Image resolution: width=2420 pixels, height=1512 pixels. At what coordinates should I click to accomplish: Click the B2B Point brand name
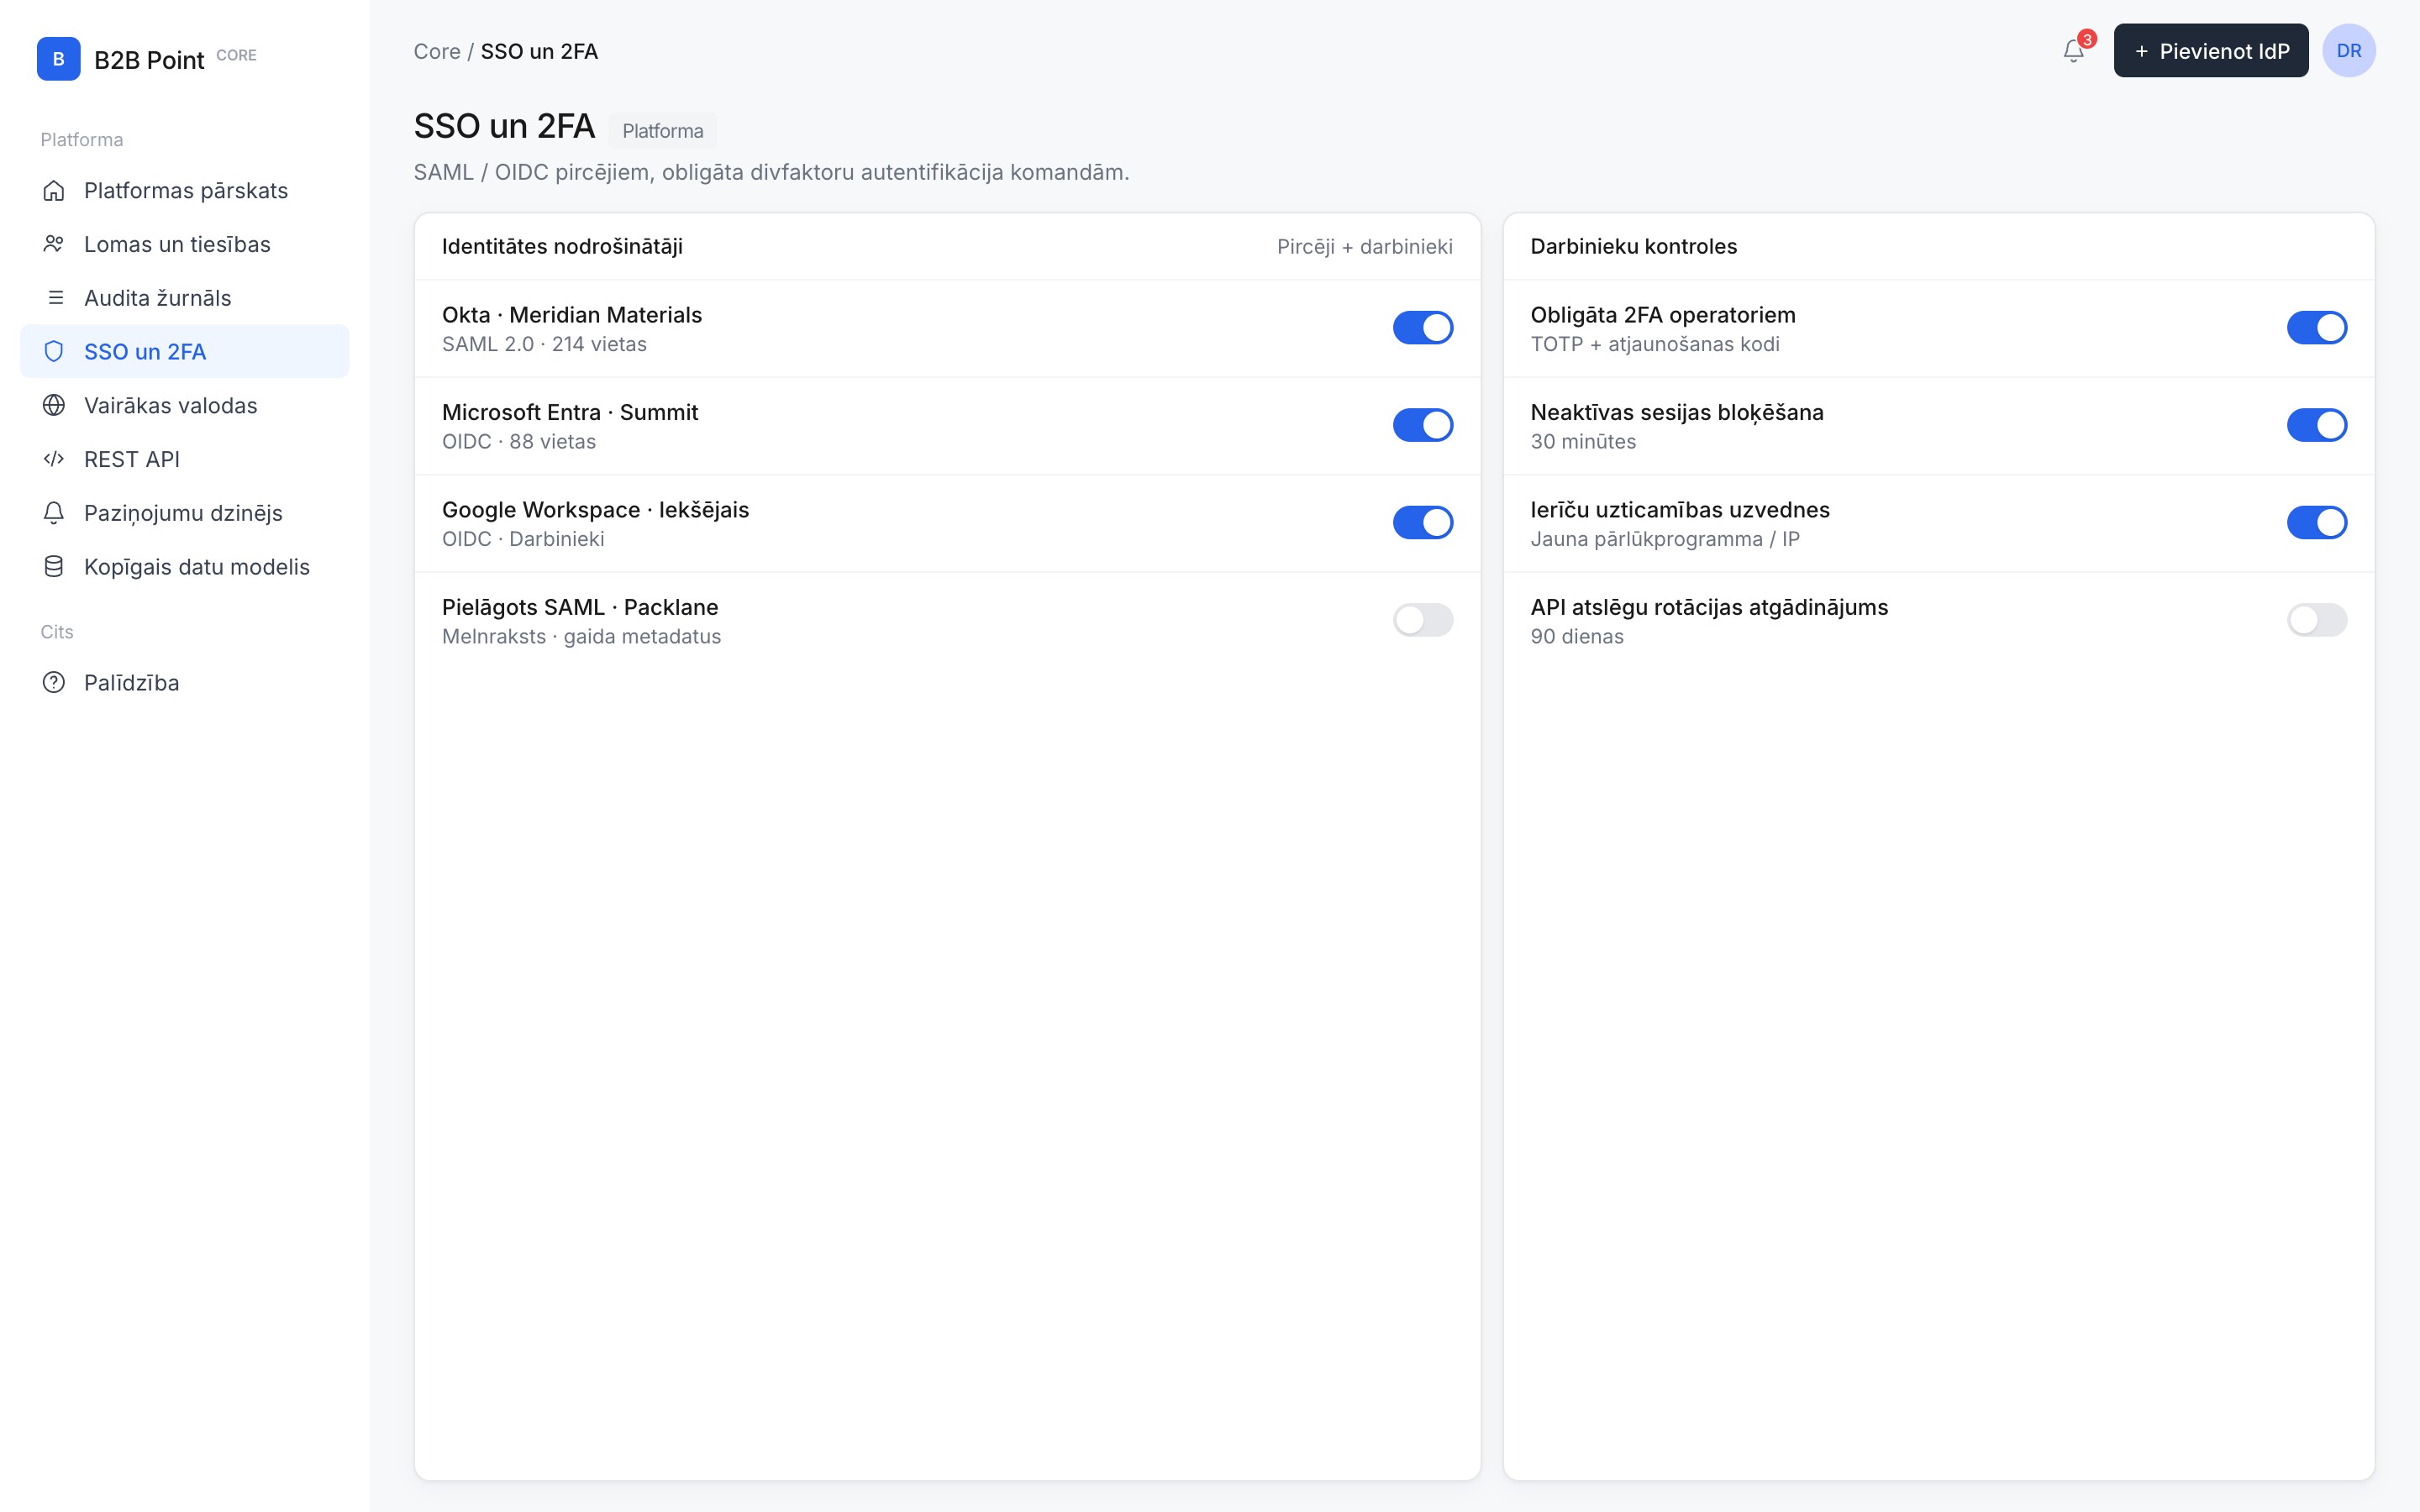pos(149,60)
